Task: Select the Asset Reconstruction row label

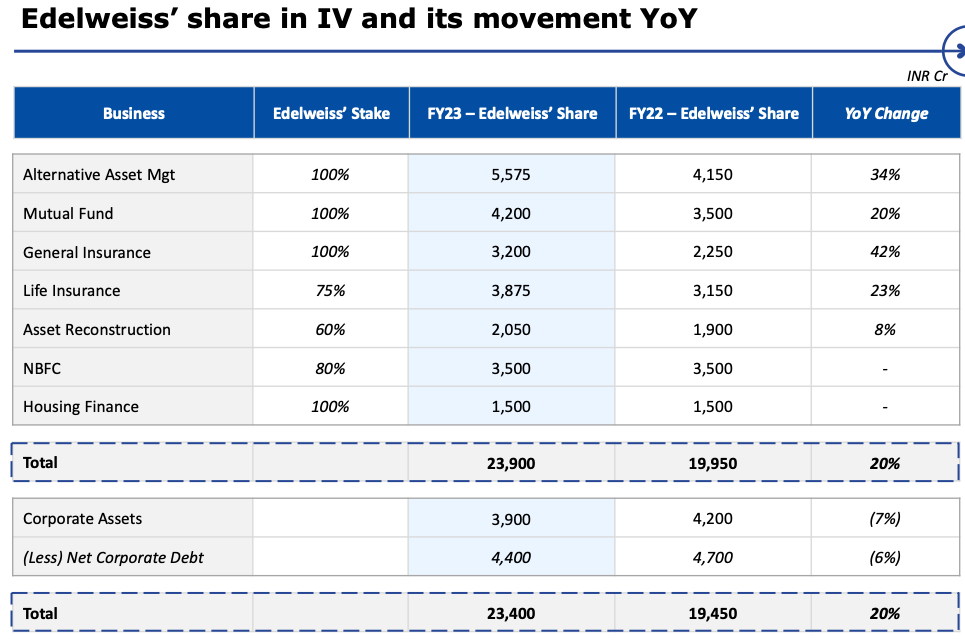Action: (x=97, y=329)
